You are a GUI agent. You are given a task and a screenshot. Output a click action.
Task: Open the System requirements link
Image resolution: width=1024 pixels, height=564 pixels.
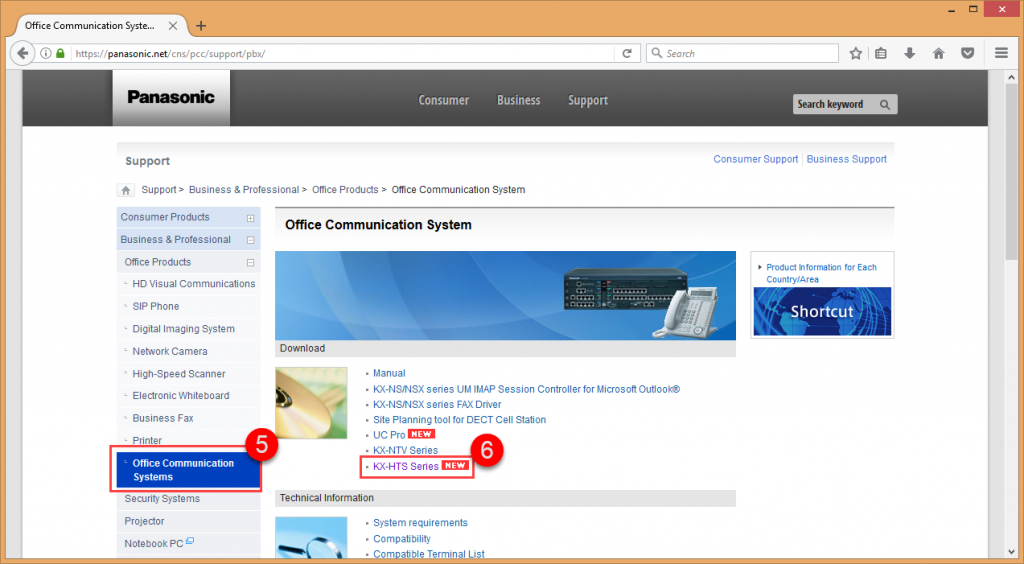tap(420, 523)
